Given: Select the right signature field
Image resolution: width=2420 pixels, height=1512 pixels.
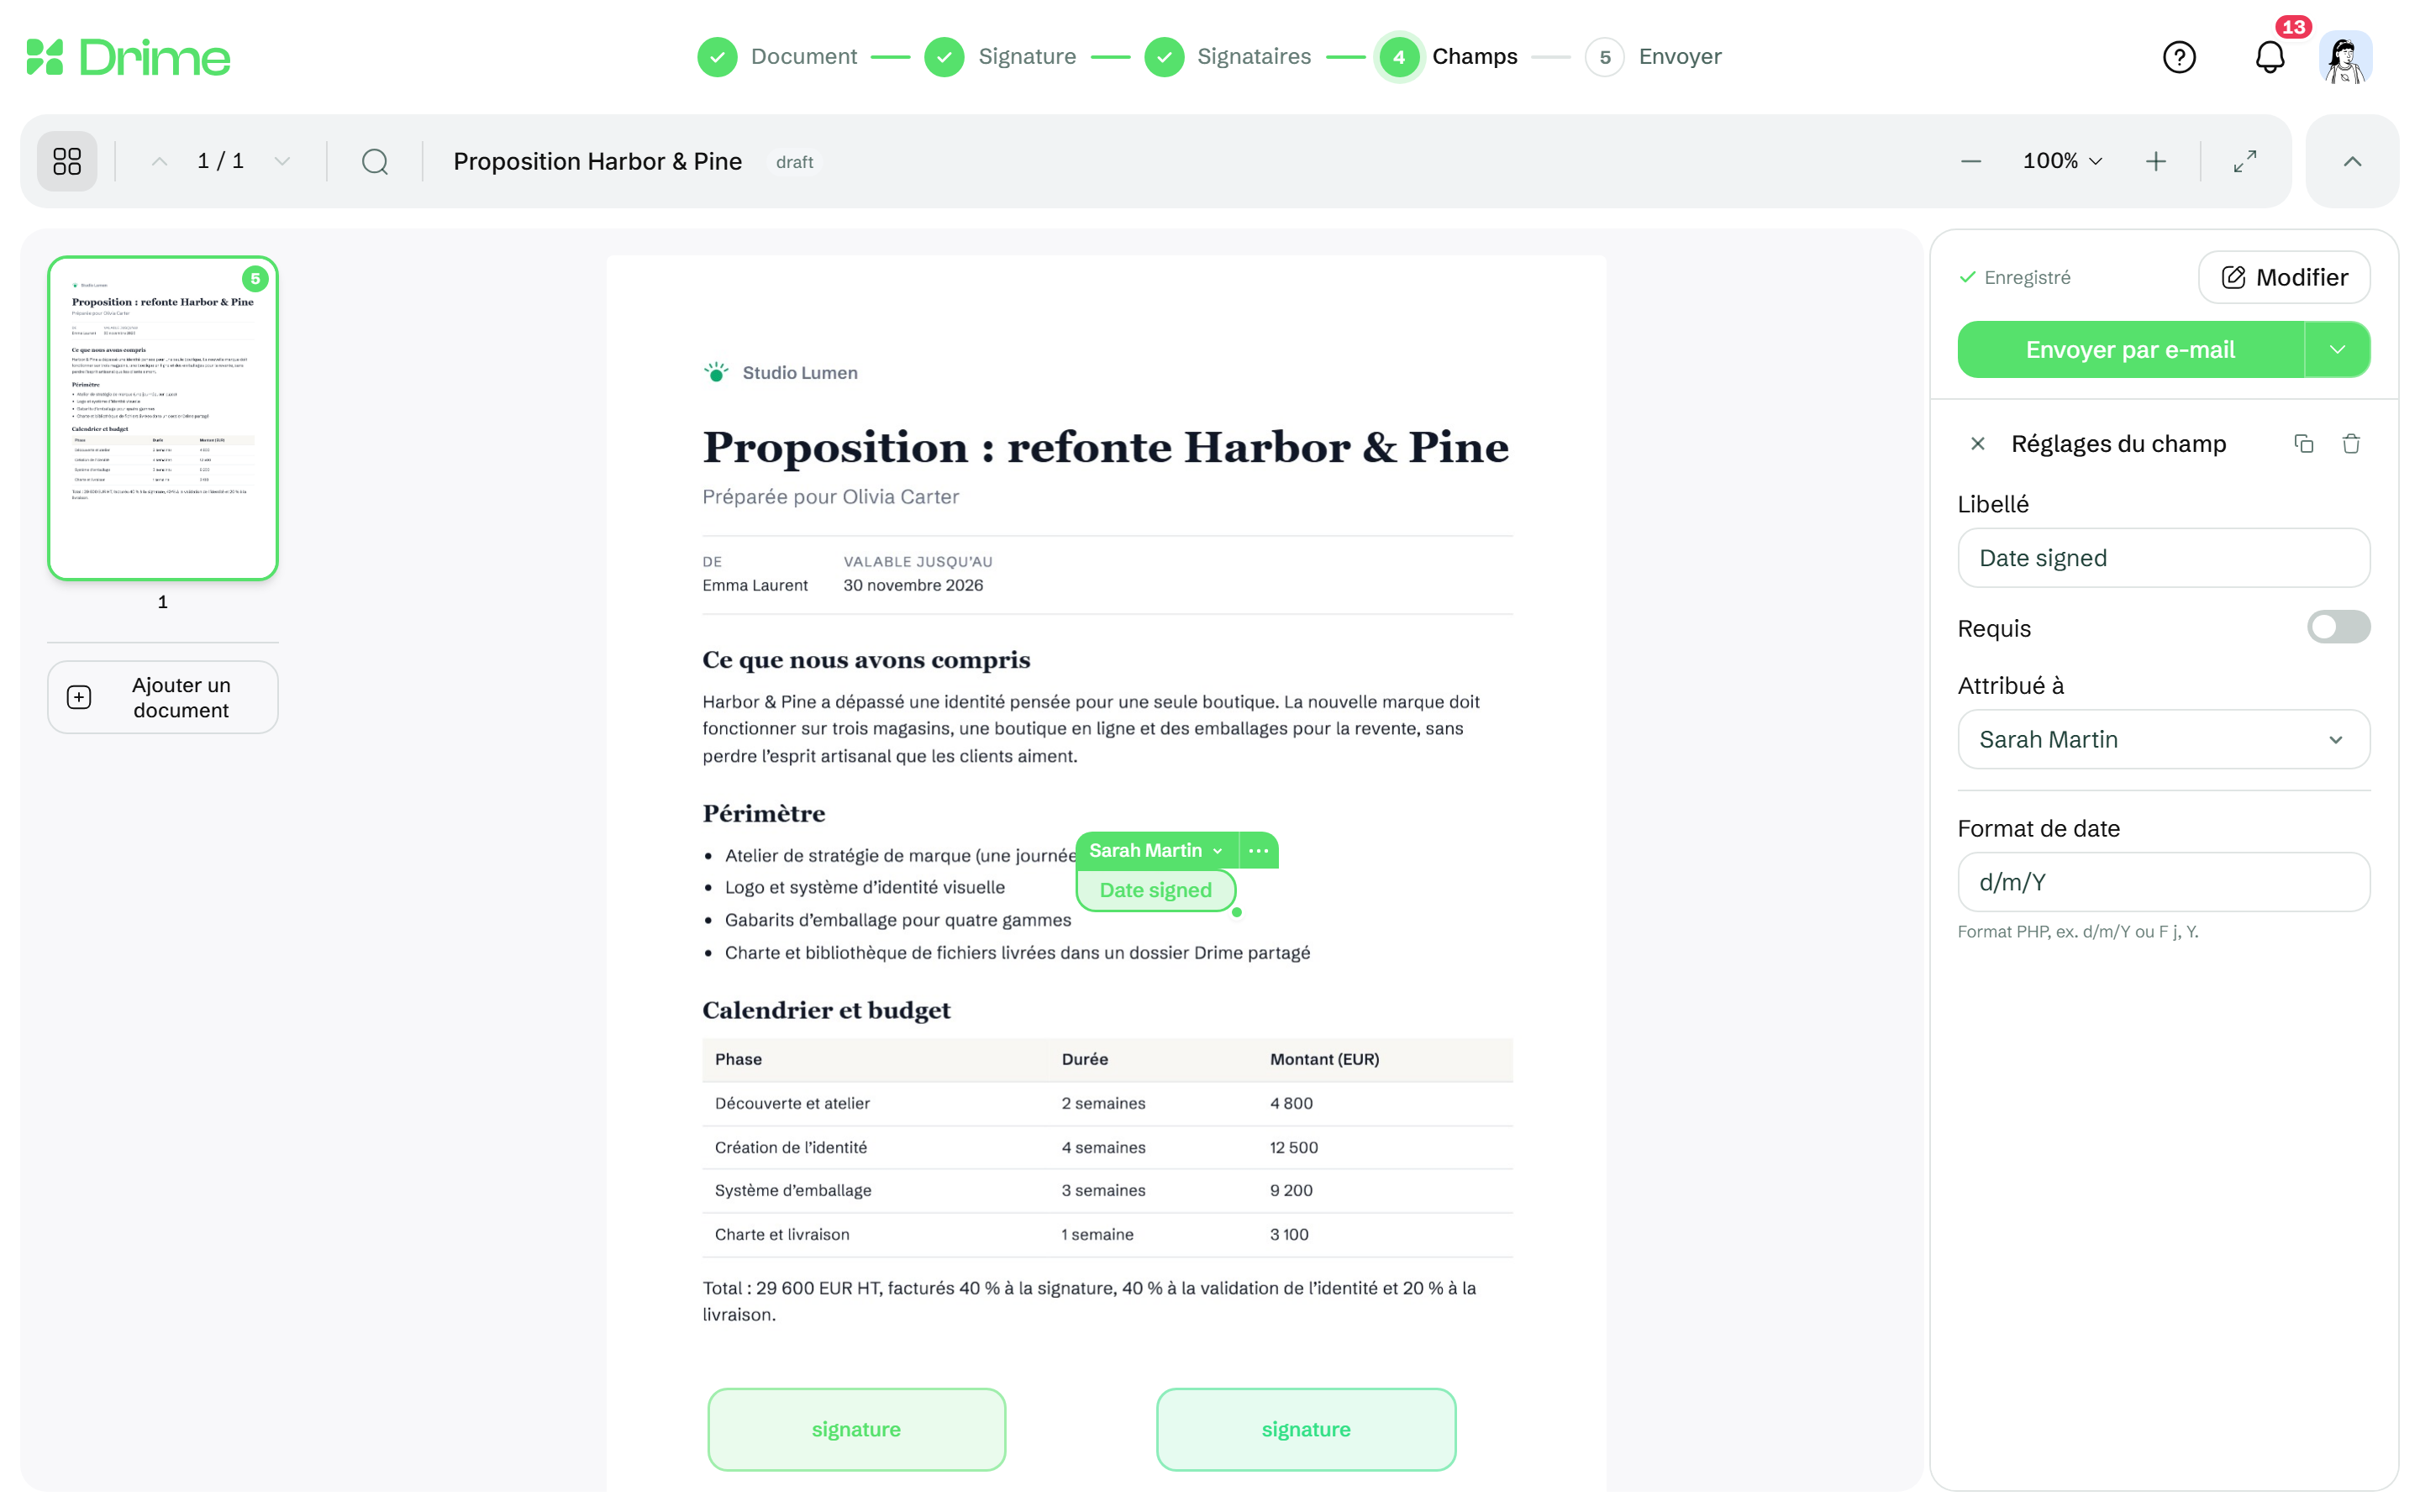Looking at the screenshot, I should point(1306,1429).
